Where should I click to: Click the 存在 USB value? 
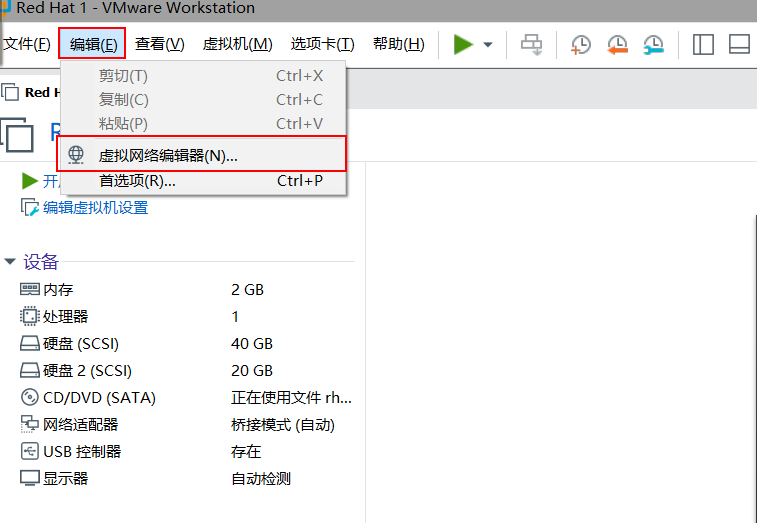[246, 452]
